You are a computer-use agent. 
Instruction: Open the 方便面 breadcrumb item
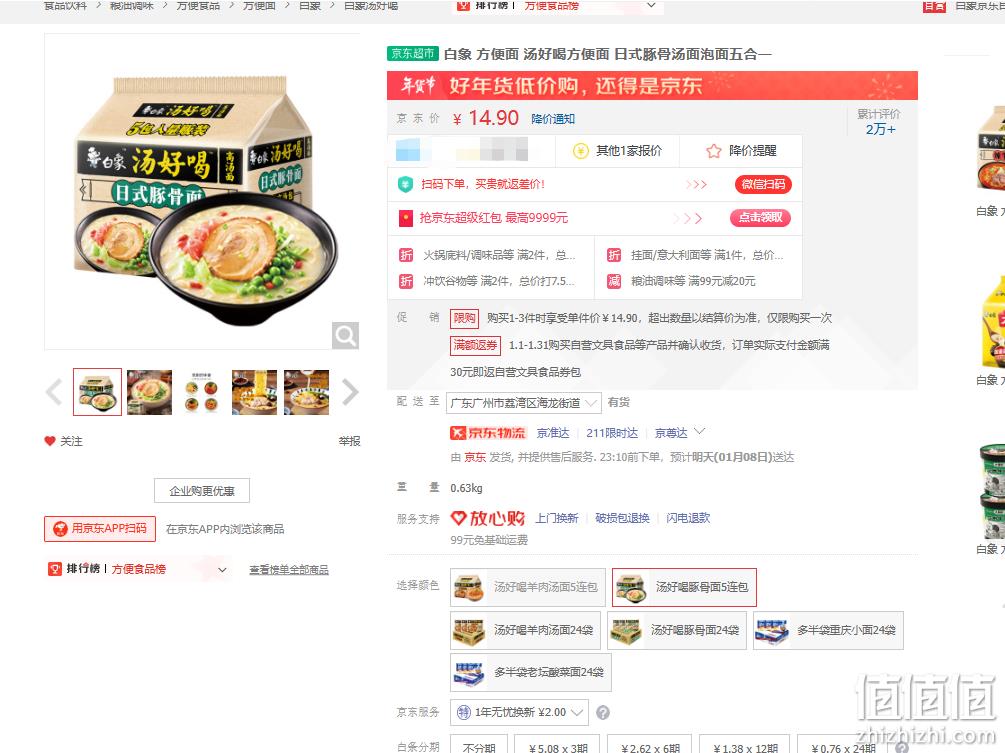[260, 6]
